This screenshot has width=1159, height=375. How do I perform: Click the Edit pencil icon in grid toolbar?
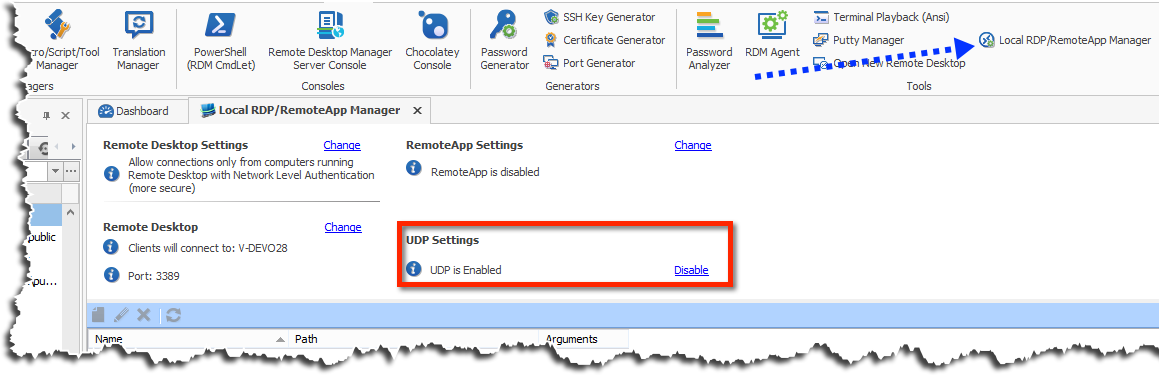(122, 315)
